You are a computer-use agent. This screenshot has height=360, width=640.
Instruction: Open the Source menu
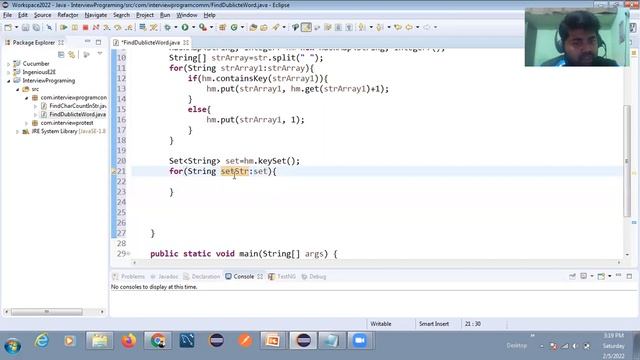(42, 15)
